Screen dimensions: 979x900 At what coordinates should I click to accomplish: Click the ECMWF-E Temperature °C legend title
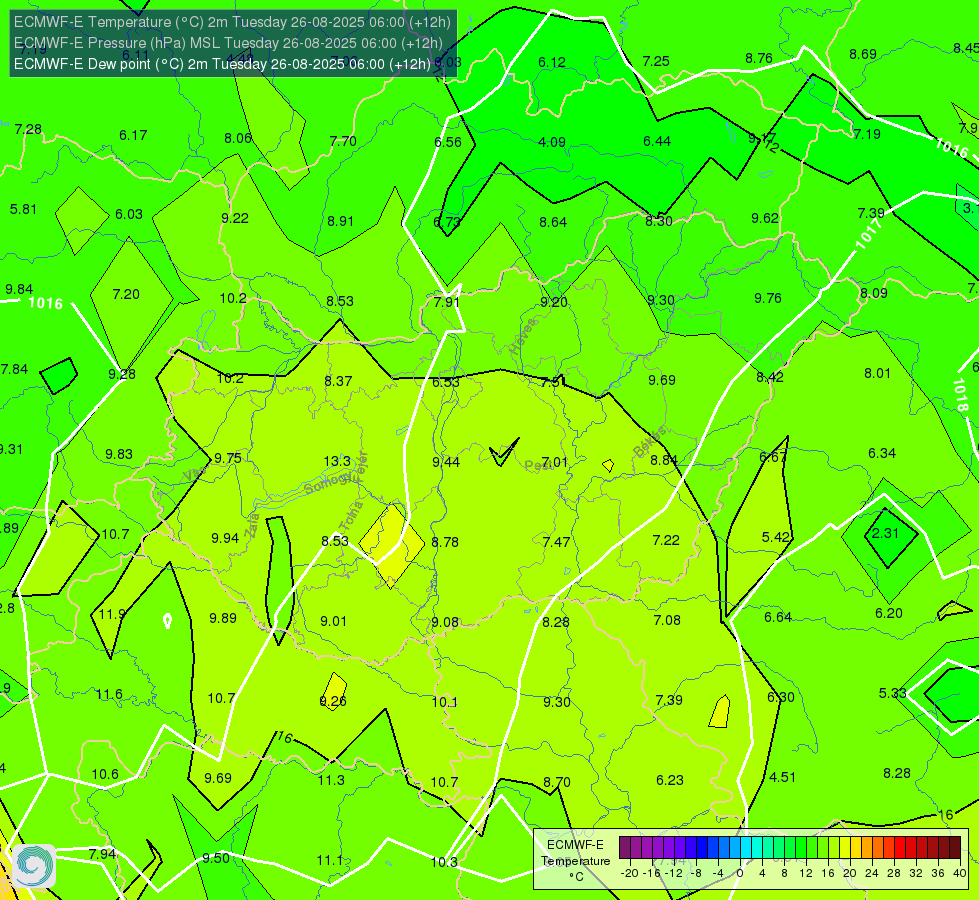click(575, 861)
